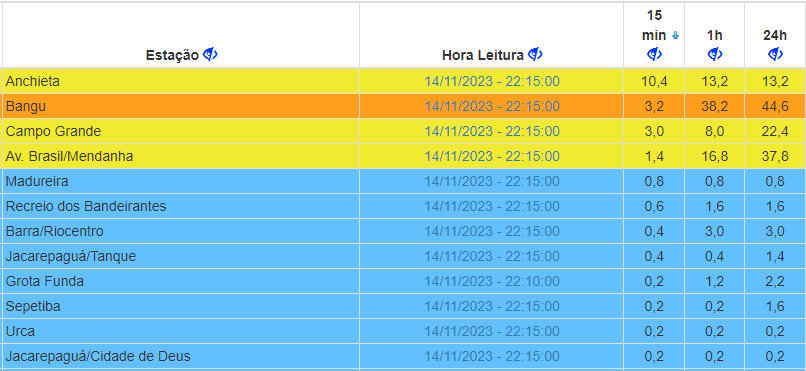Select the Madureira station name

tap(37, 181)
